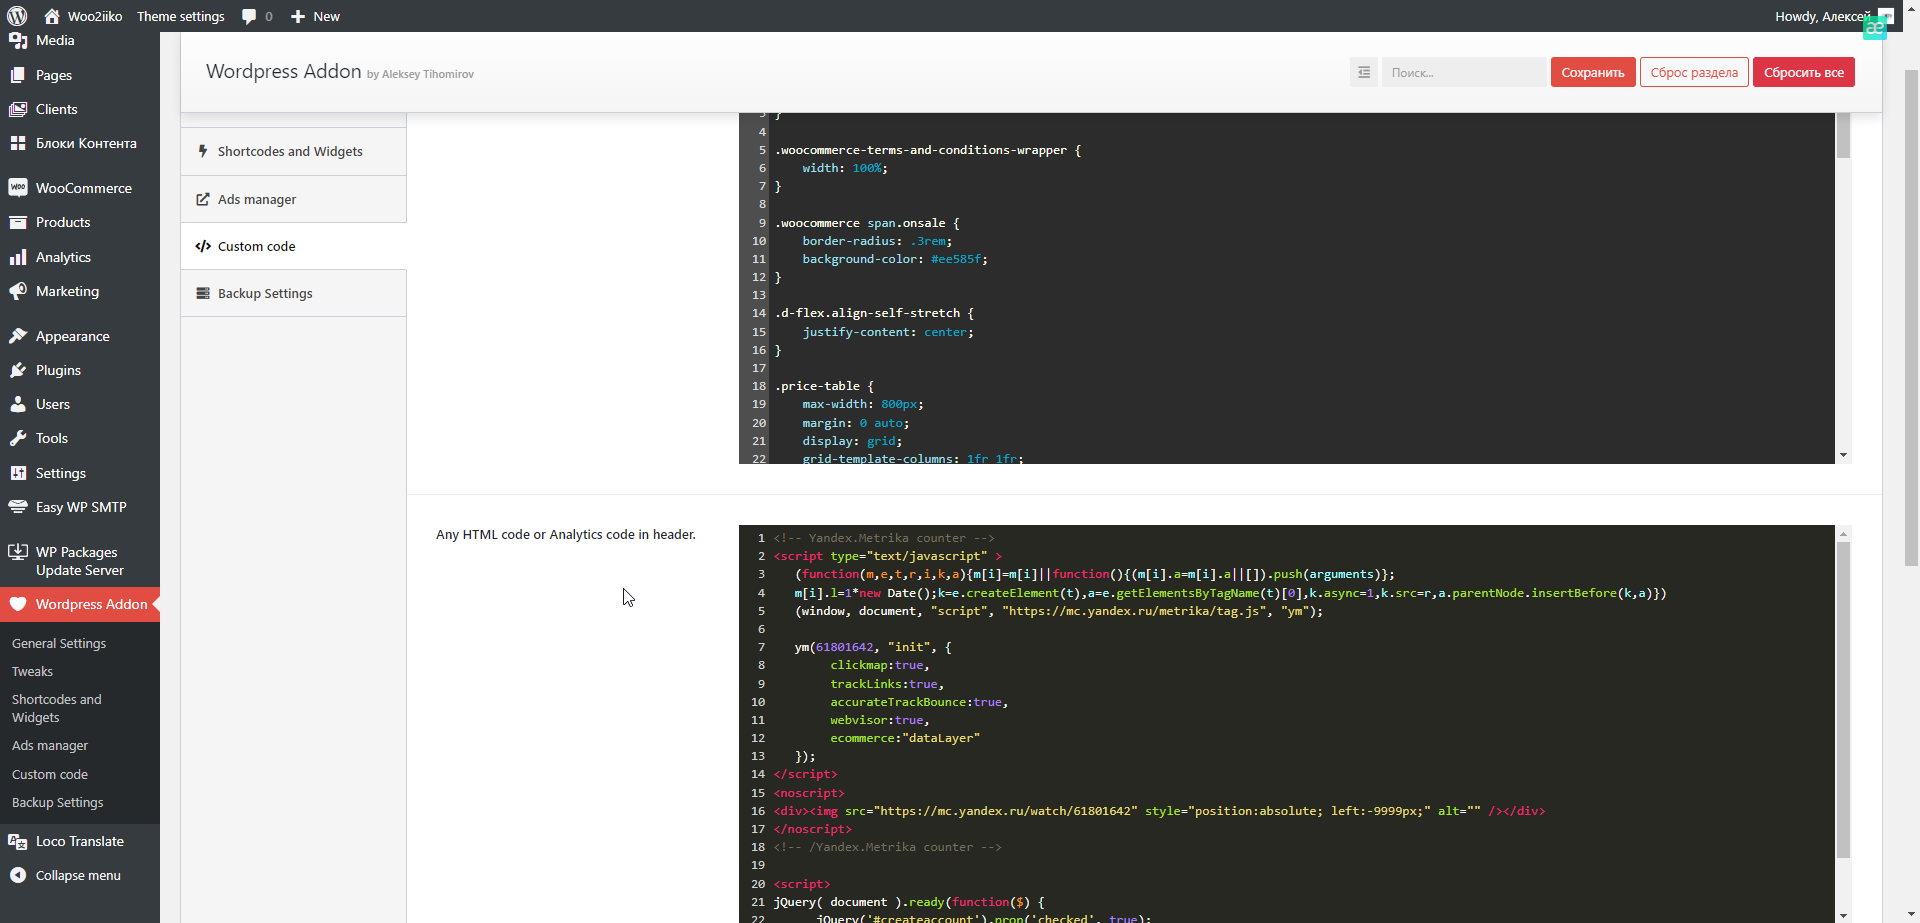
Task: Open the comments bubble icon in admin bar
Action: tap(249, 16)
